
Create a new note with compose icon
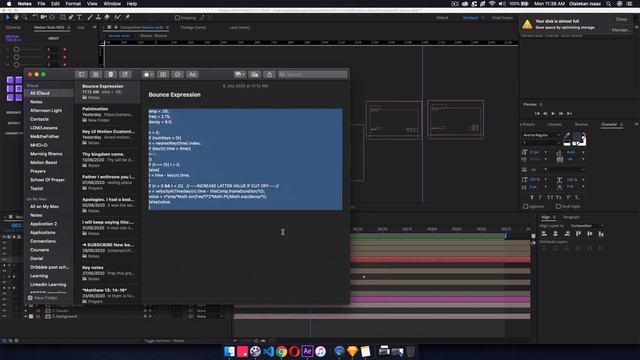125,74
